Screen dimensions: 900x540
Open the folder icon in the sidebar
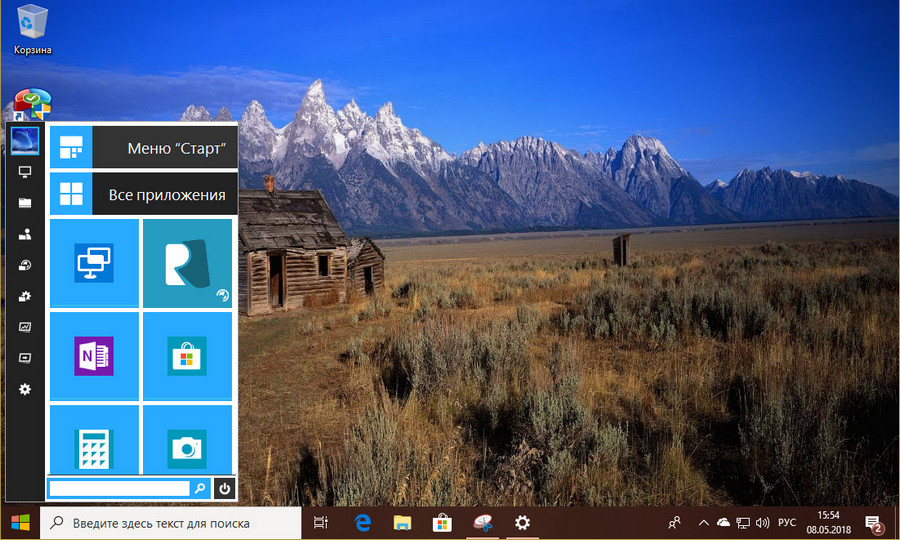tap(25, 203)
